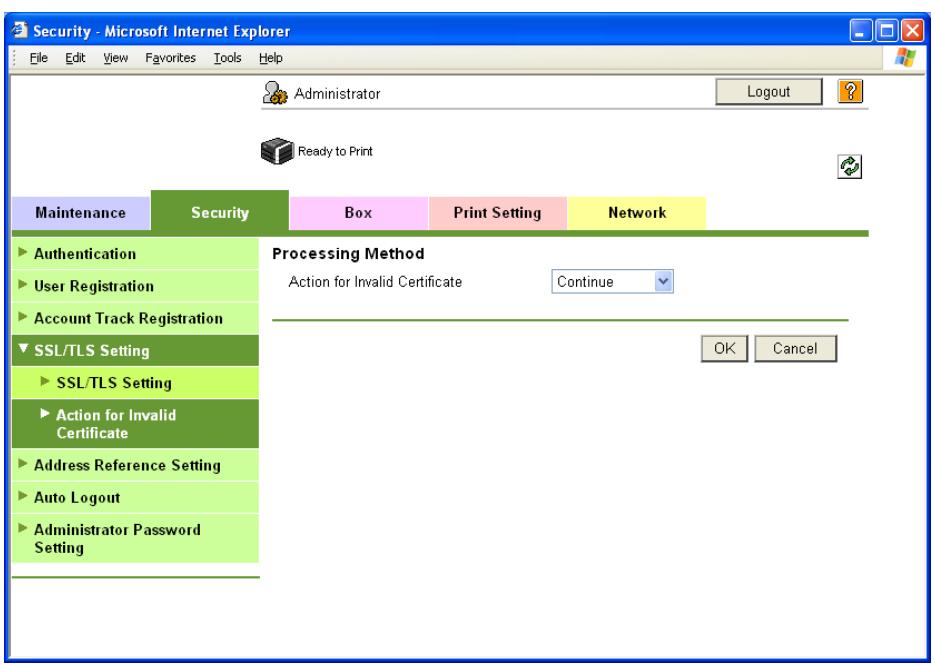
Task: Close the Internet Explorer window
Action: pos(912,30)
